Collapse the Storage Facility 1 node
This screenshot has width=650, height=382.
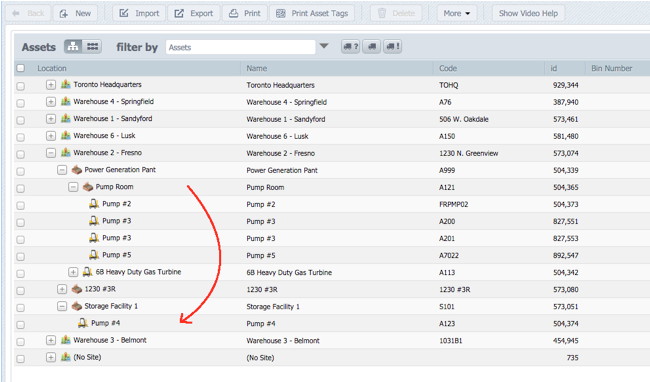pyautogui.click(x=62, y=306)
